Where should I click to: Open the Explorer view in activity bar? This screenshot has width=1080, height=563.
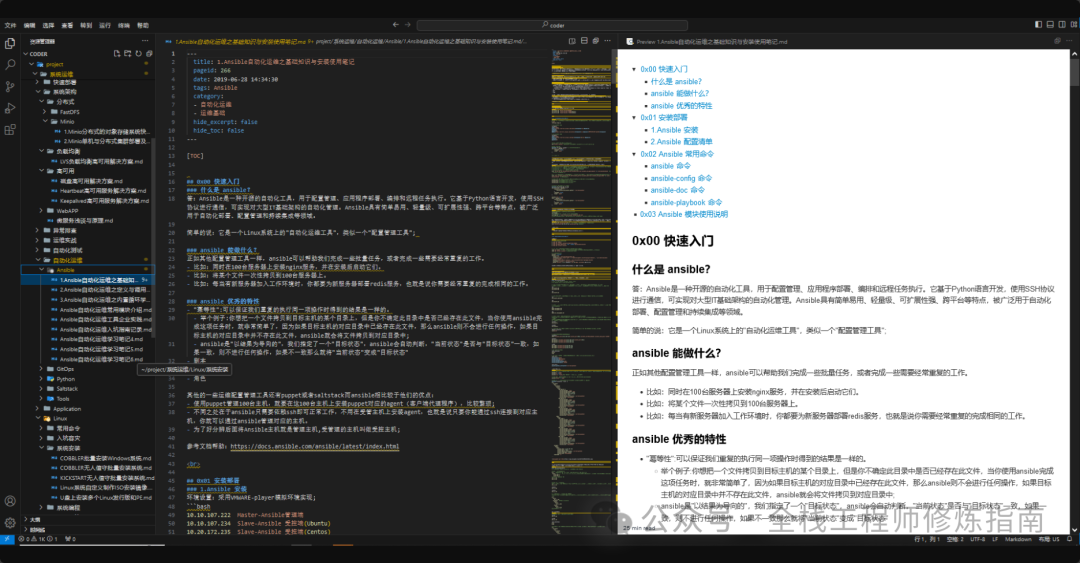click(10, 43)
